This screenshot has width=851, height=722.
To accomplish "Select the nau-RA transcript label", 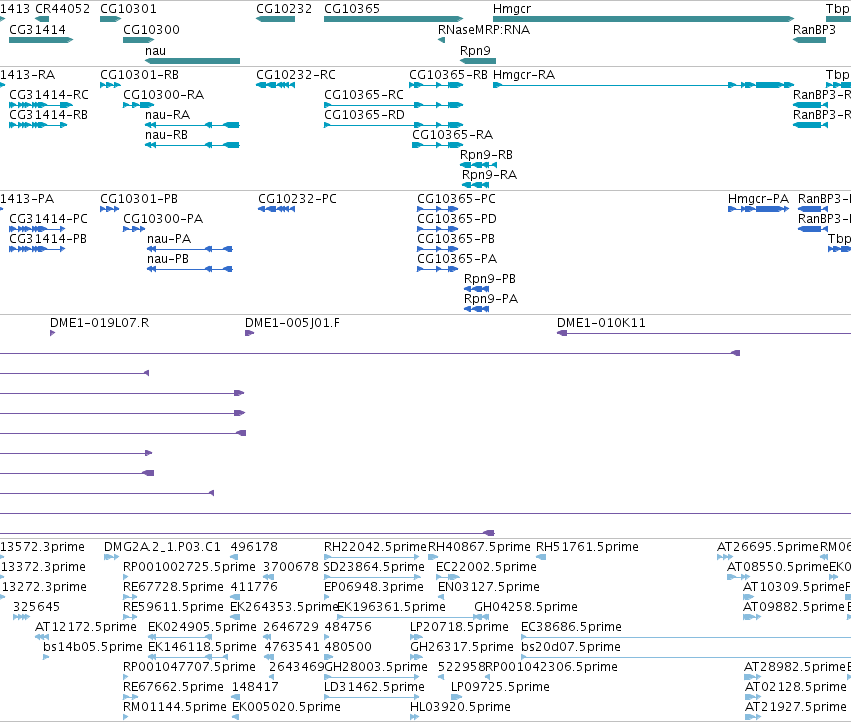I will tap(167, 115).
